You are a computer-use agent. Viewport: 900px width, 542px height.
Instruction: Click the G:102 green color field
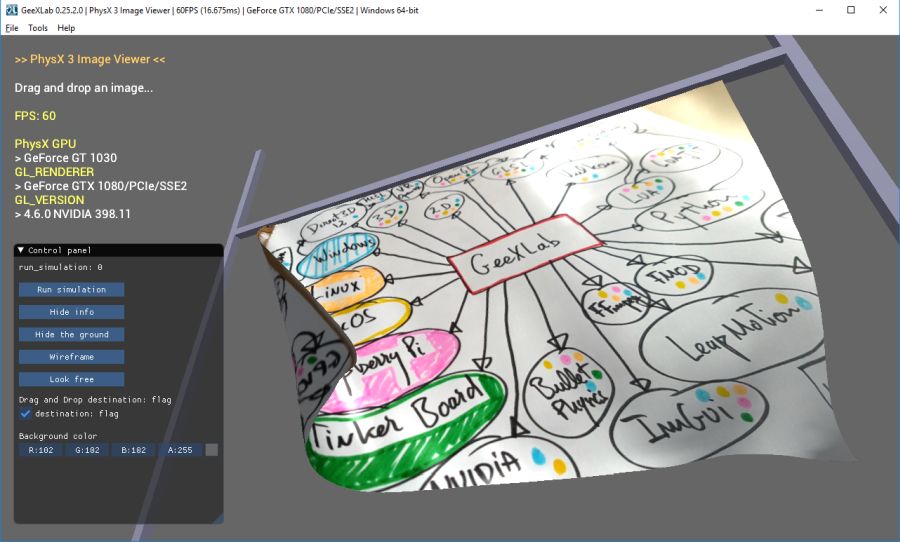pyautogui.click(x=87, y=450)
